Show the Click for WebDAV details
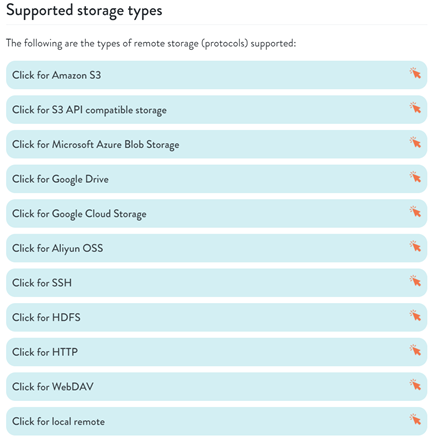Viewport: 431px width, 440px height. (x=216, y=387)
